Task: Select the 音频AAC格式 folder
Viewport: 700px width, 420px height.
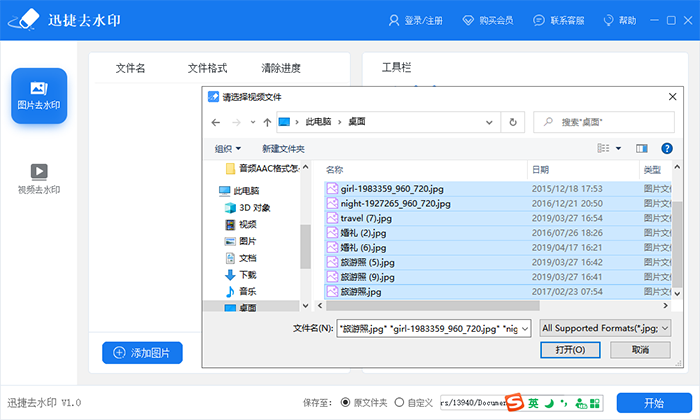Action: pyautogui.click(x=262, y=168)
